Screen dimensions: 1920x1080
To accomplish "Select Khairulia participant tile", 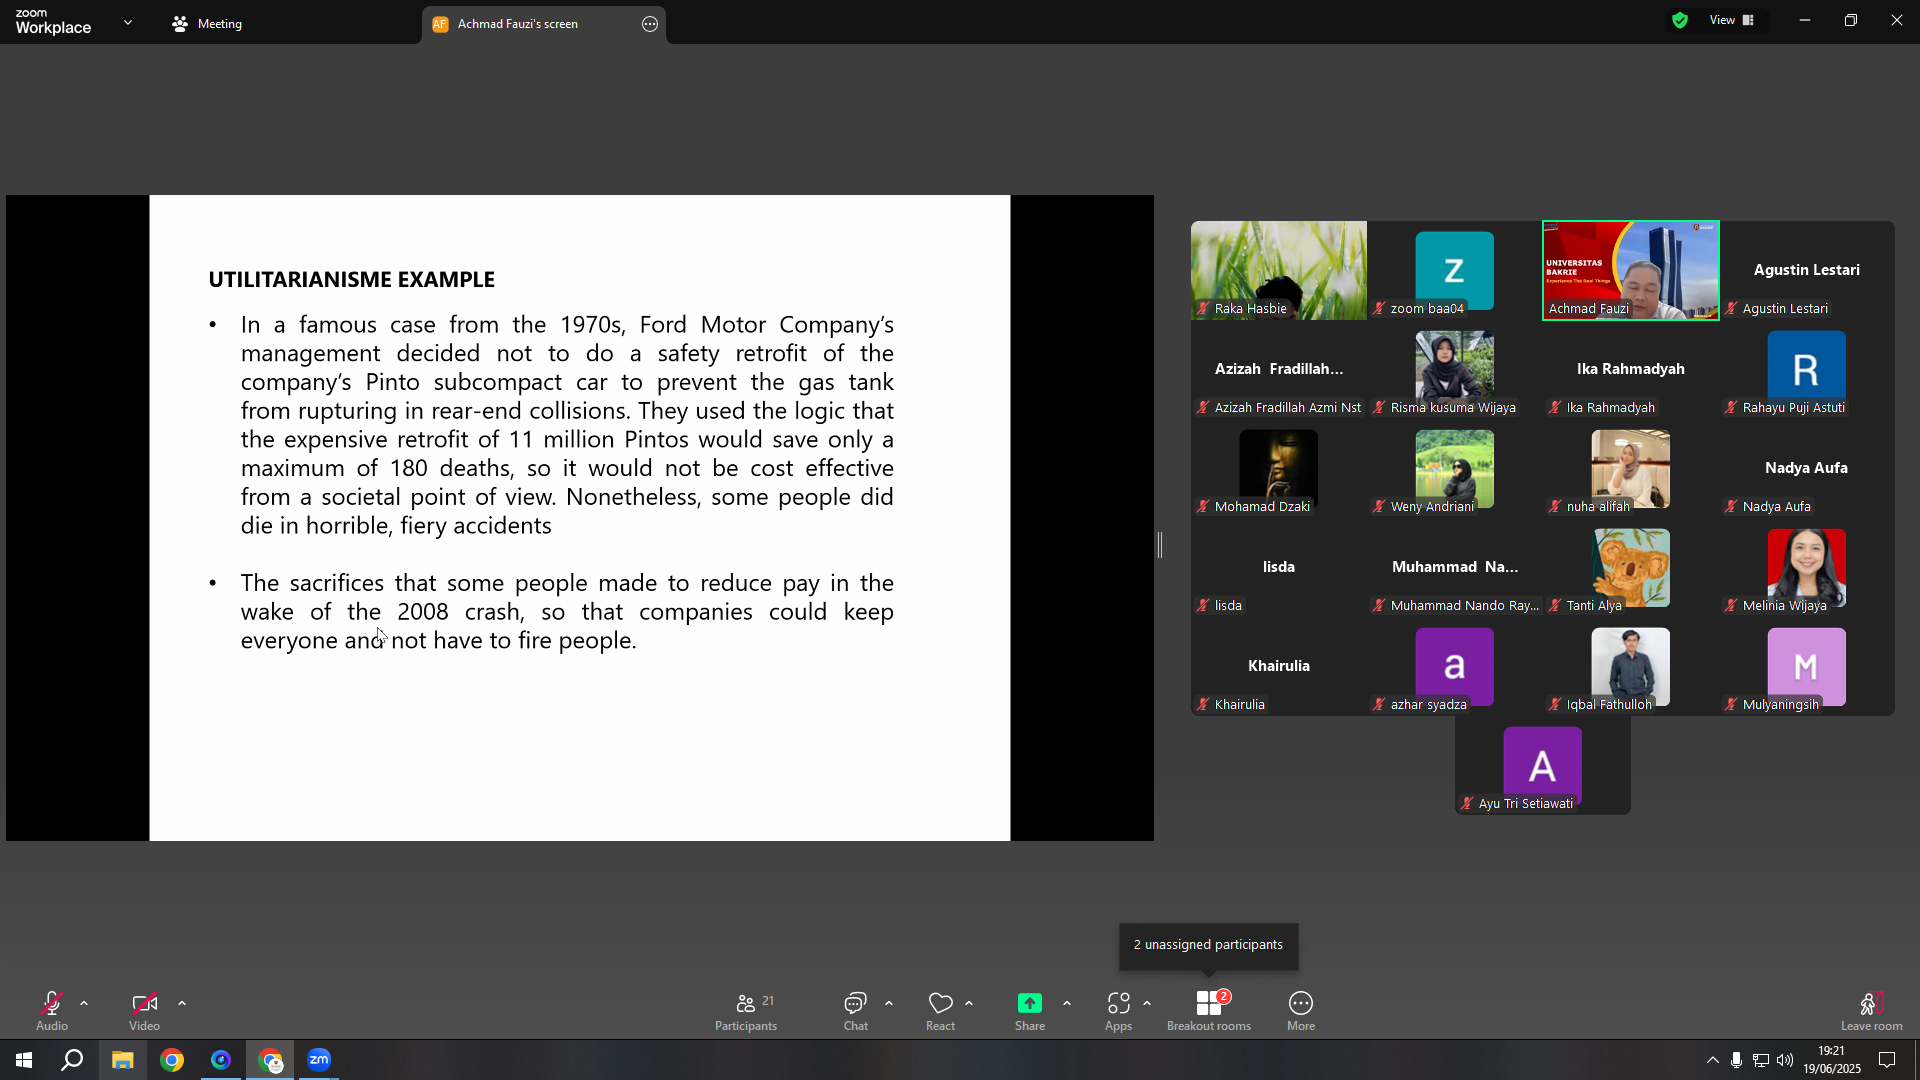I will (1279, 666).
